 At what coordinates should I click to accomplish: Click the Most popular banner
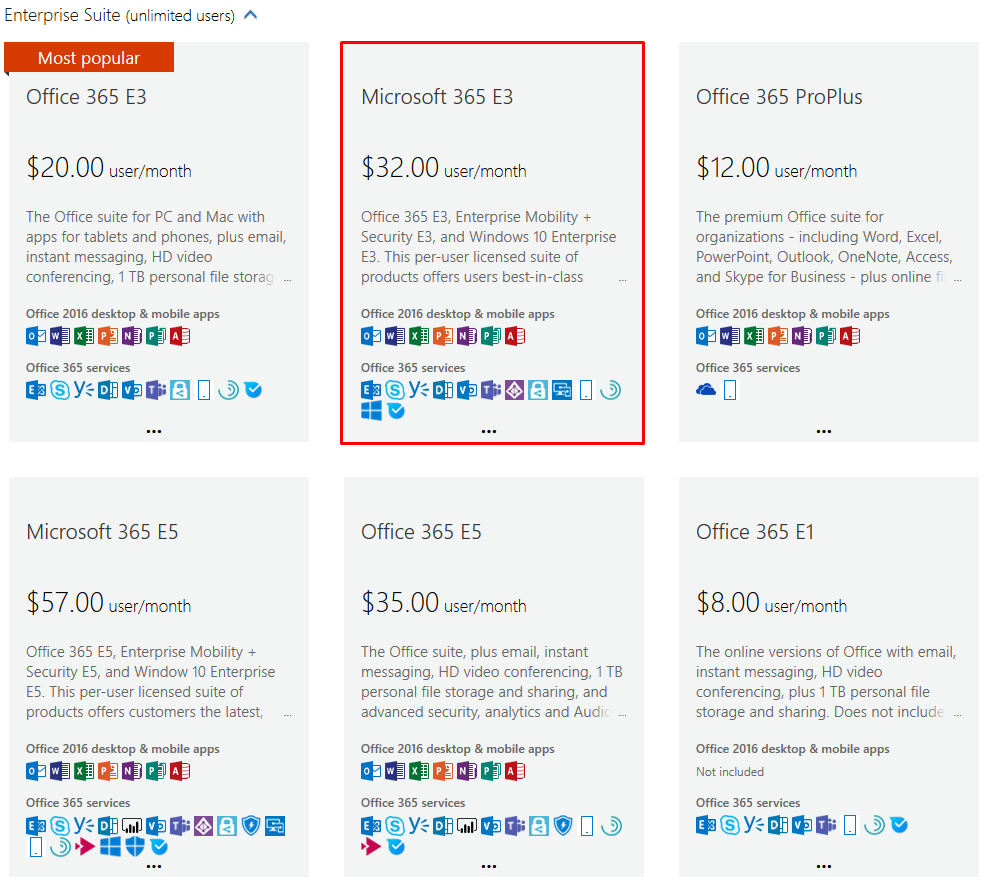89,57
